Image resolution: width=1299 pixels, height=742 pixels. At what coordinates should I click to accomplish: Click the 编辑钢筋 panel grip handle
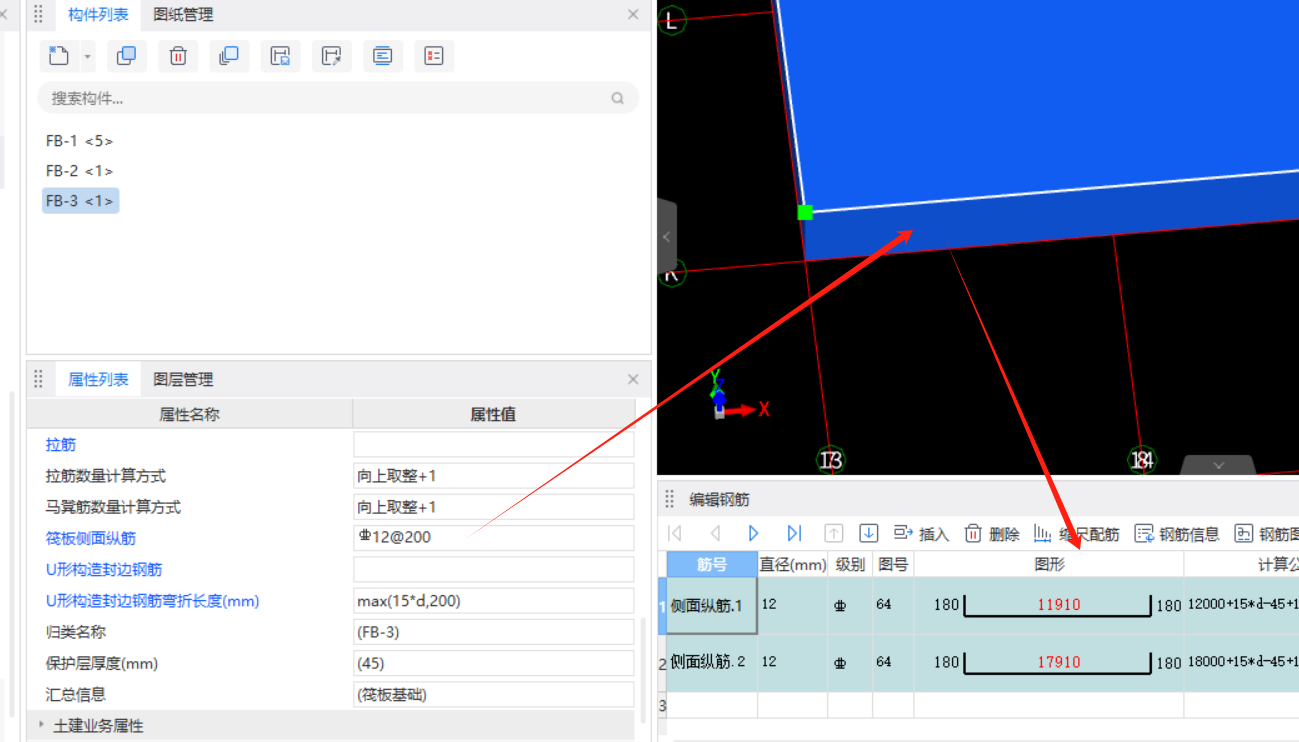[x=670, y=499]
